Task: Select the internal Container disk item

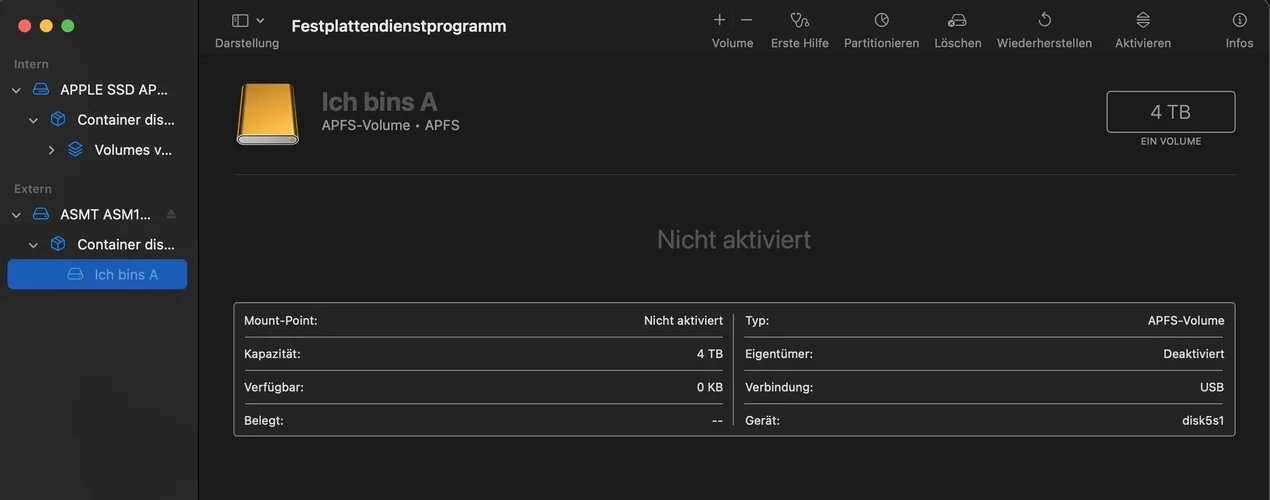Action: pyautogui.click(x=125, y=120)
